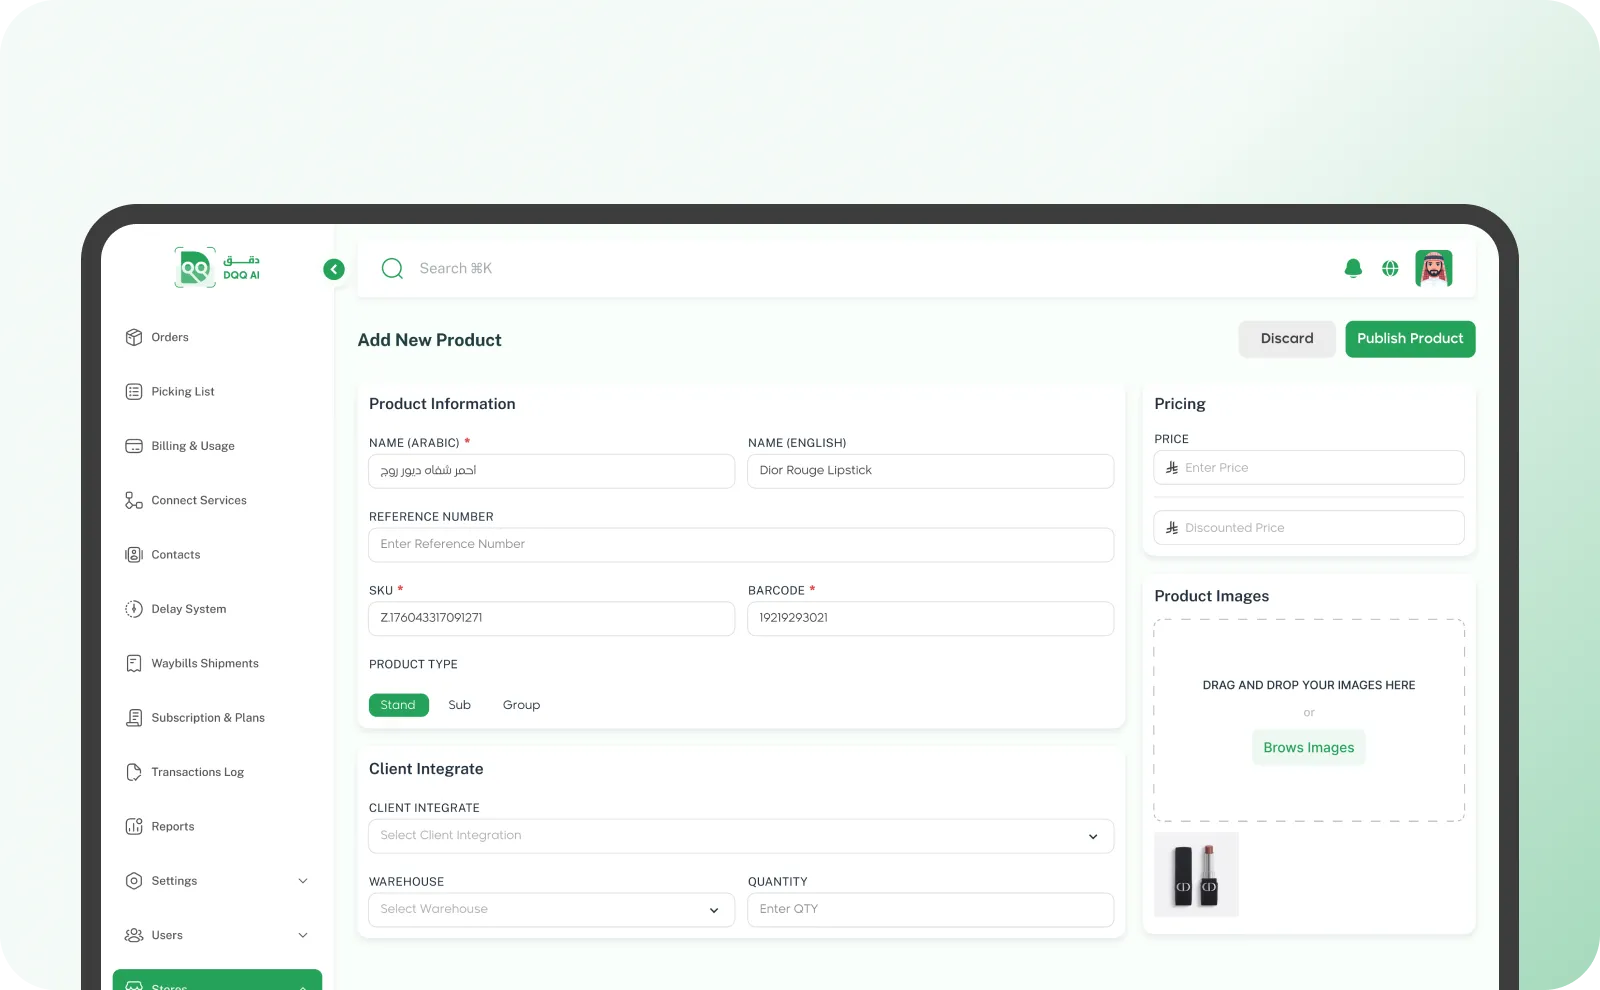This screenshot has width=1600, height=990.
Task: Click the Enter Price input field
Action: (x=1318, y=468)
